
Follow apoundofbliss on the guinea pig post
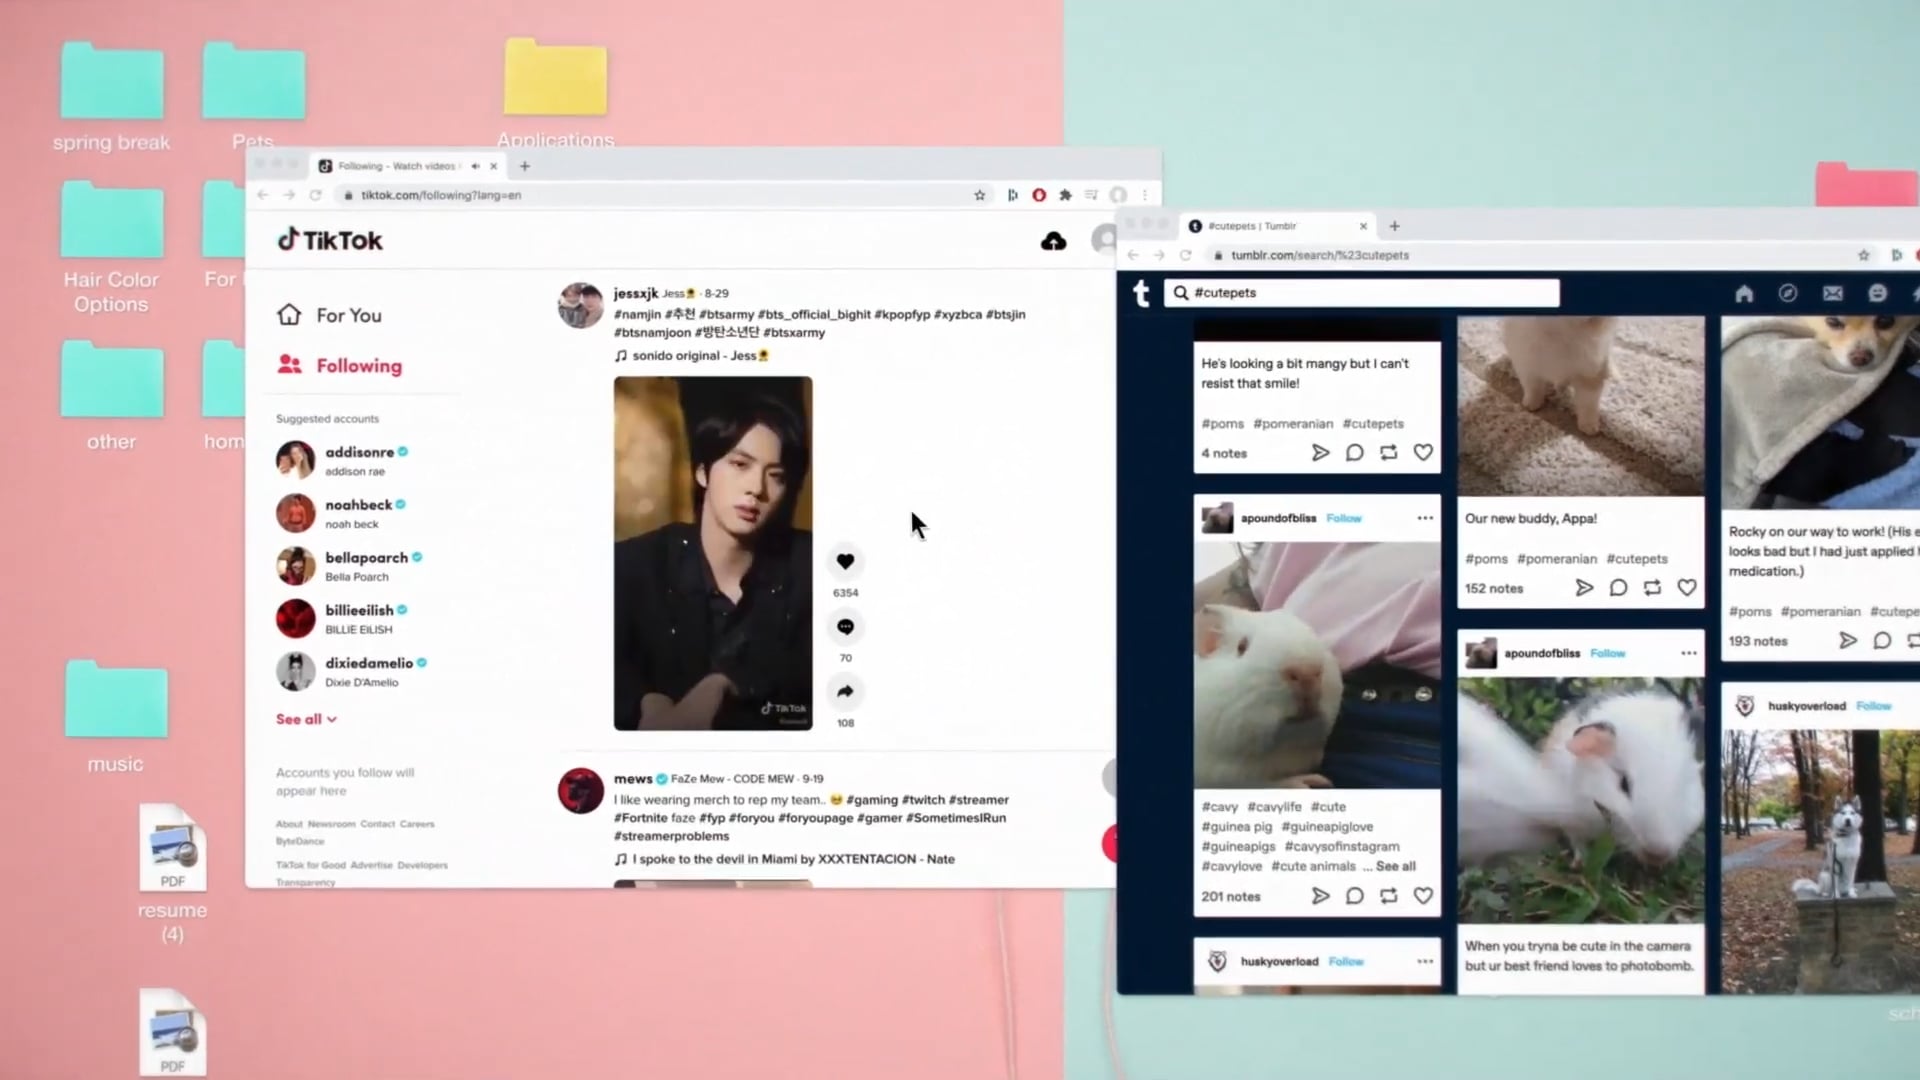click(x=1344, y=518)
